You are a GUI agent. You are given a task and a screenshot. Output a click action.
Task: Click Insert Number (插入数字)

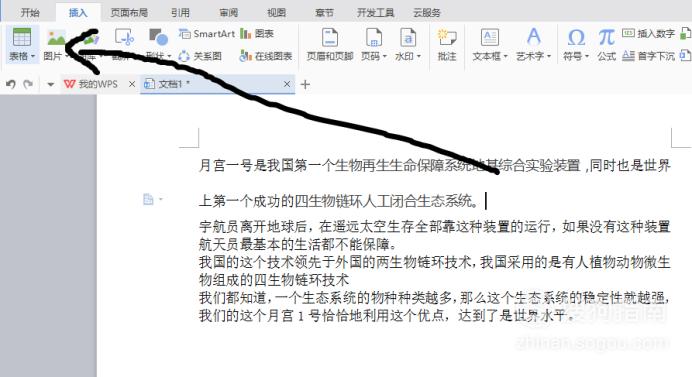click(648, 34)
